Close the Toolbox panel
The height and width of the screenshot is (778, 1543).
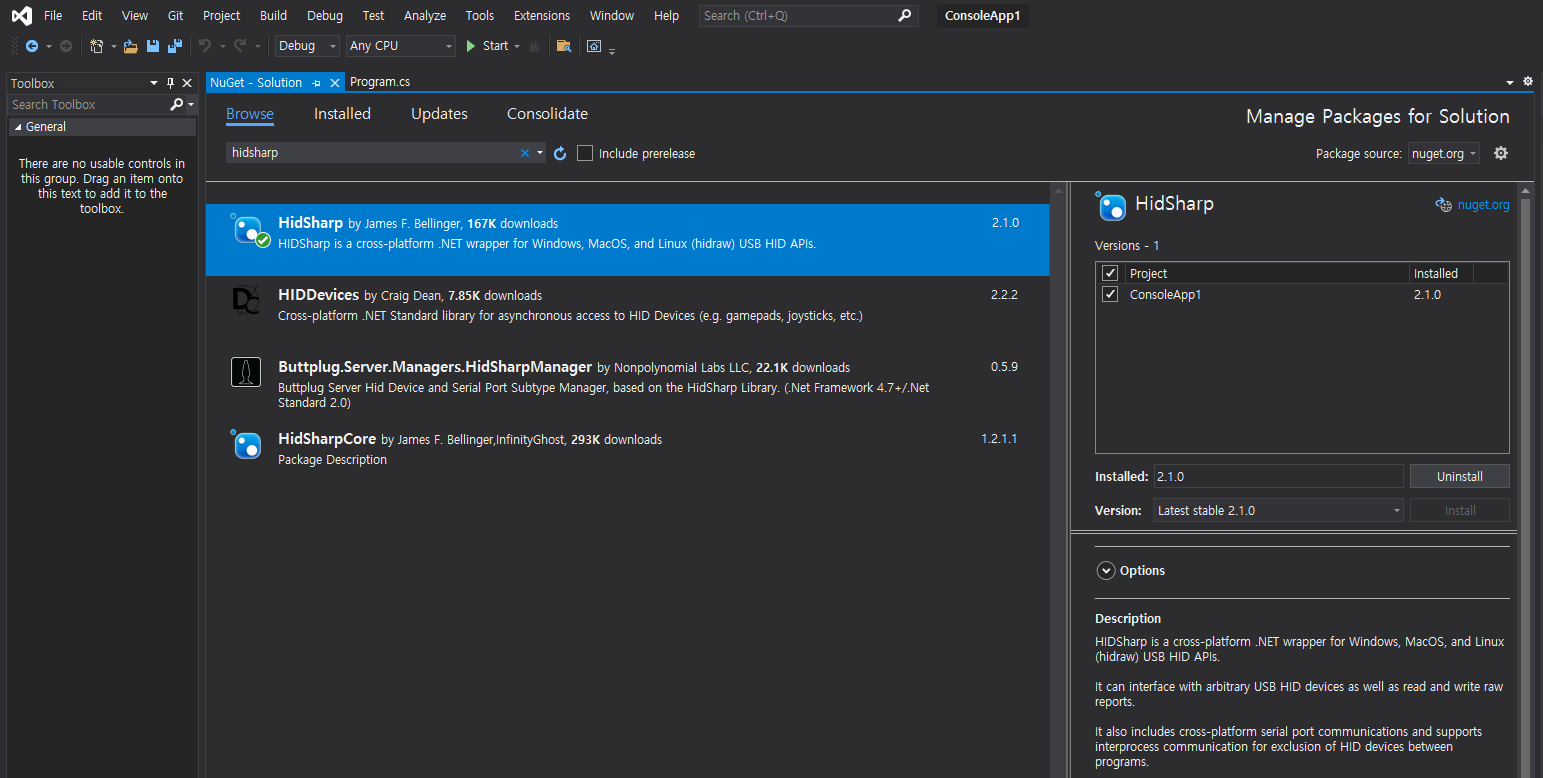click(187, 84)
